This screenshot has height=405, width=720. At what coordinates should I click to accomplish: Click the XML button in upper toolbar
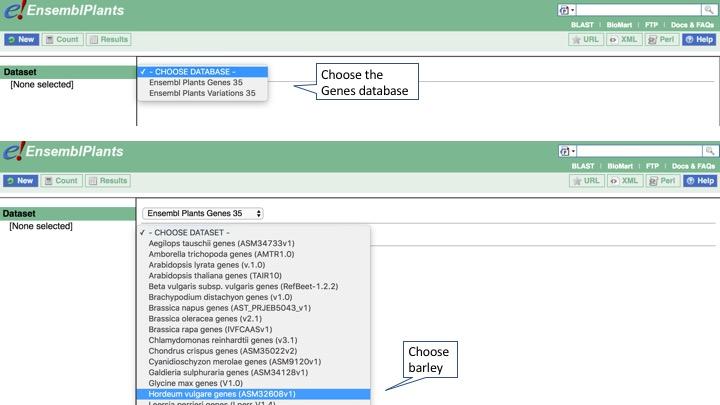click(624, 39)
